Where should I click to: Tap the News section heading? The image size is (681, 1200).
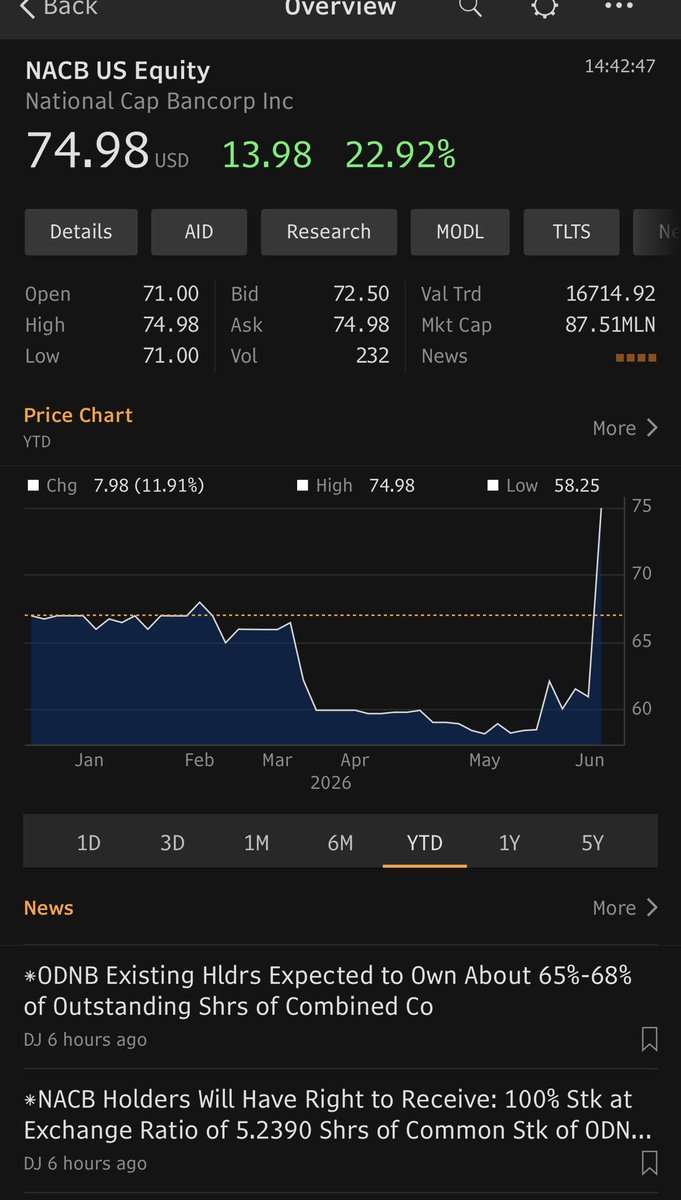pos(49,908)
